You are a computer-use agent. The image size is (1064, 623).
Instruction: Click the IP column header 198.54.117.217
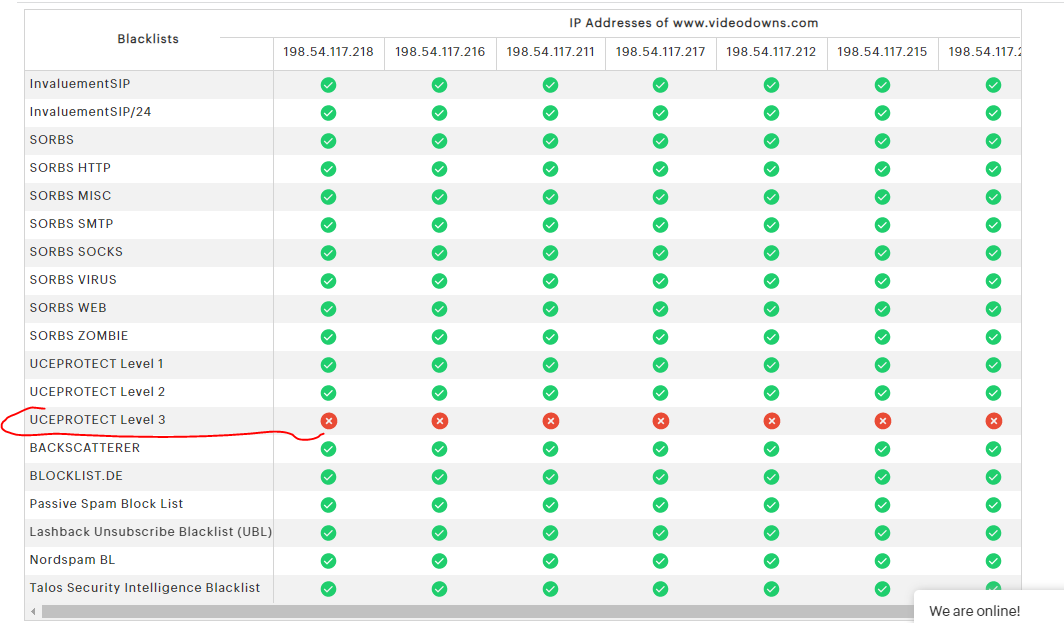tap(660, 52)
